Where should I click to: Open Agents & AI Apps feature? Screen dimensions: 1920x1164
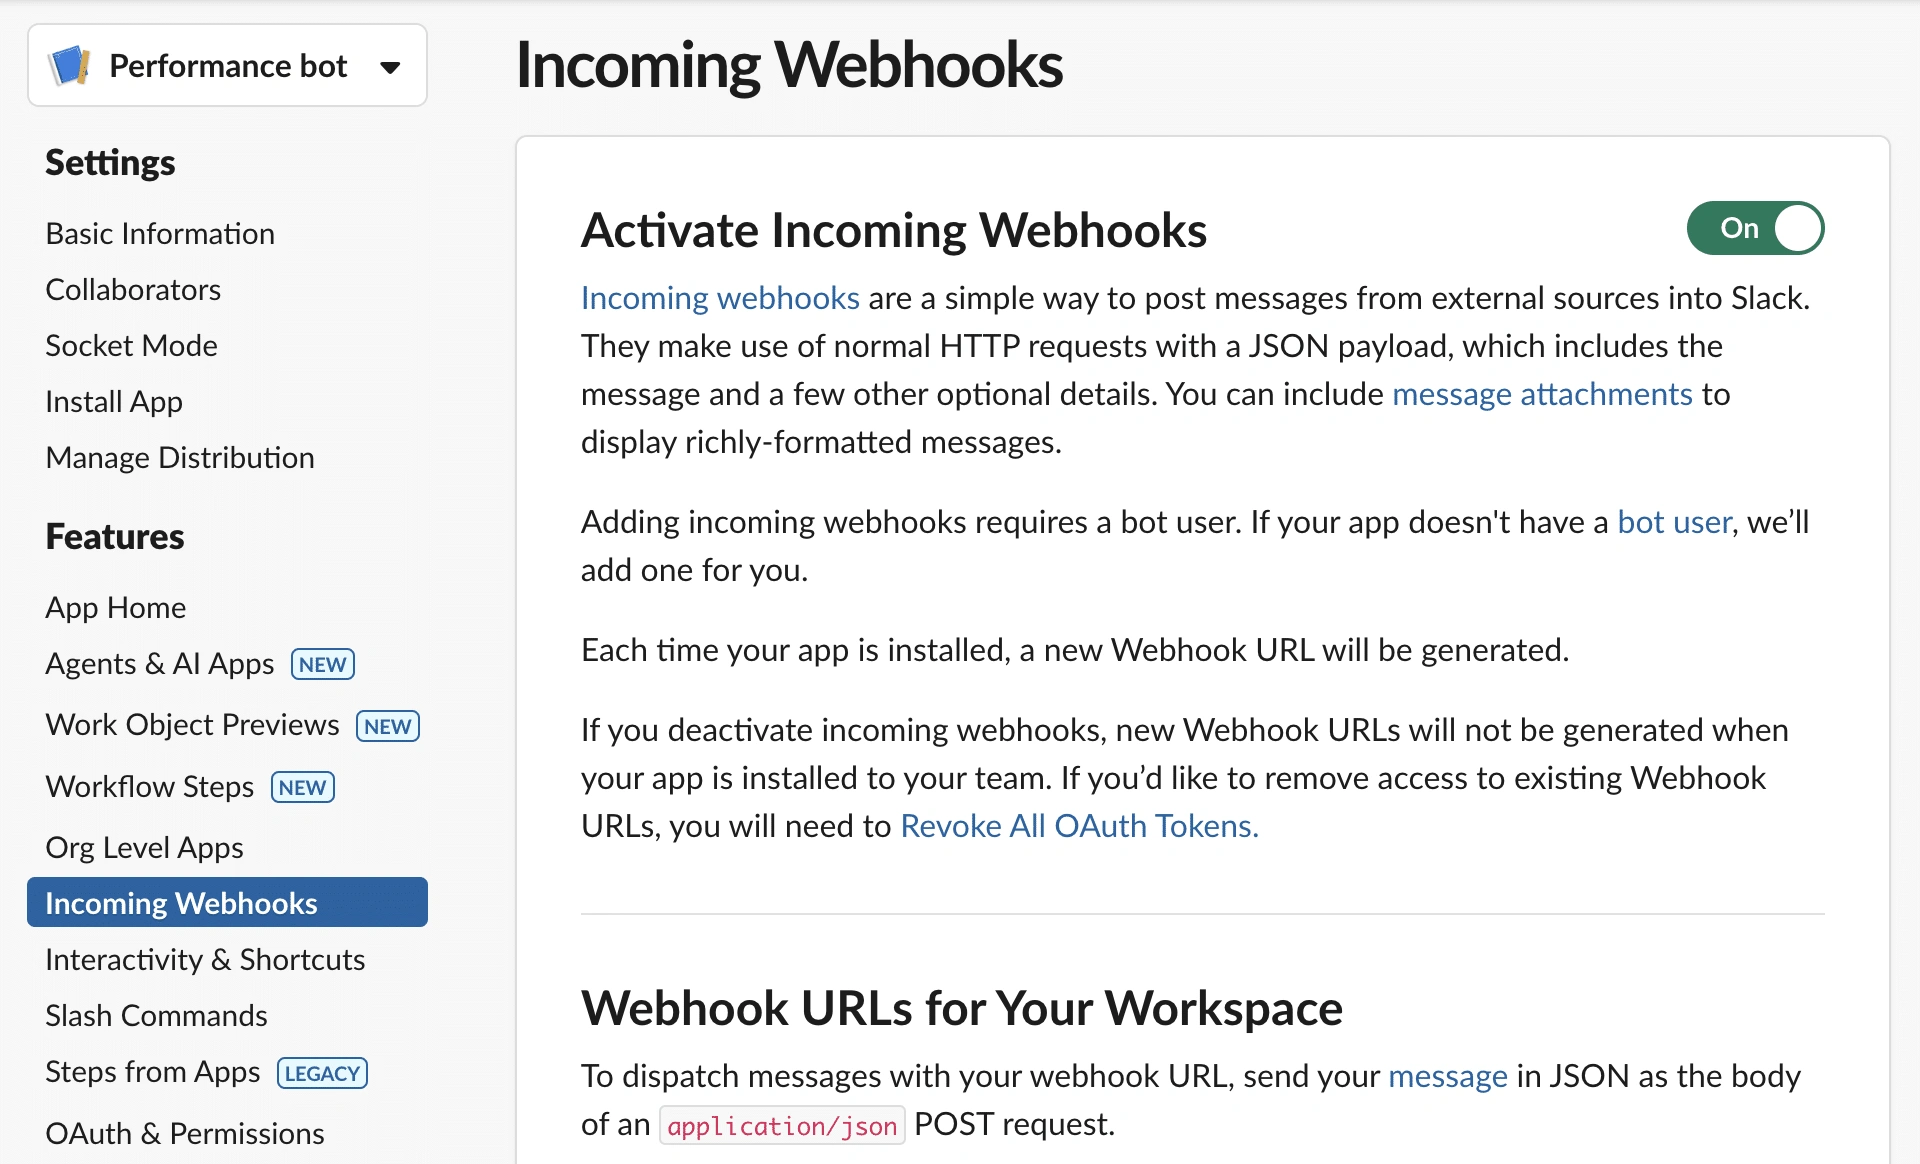click(x=160, y=664)
